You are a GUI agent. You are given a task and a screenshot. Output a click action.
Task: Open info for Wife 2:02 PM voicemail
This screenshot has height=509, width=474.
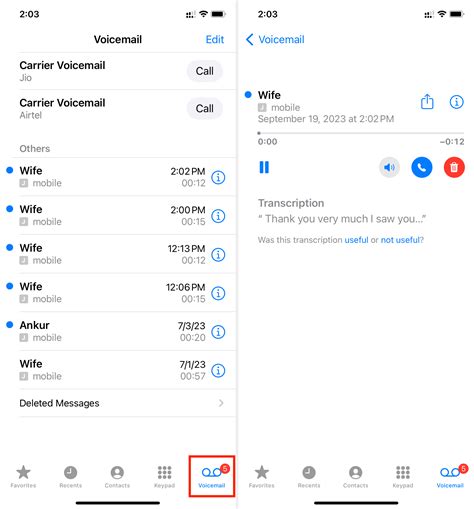click(x=218, y=177)
